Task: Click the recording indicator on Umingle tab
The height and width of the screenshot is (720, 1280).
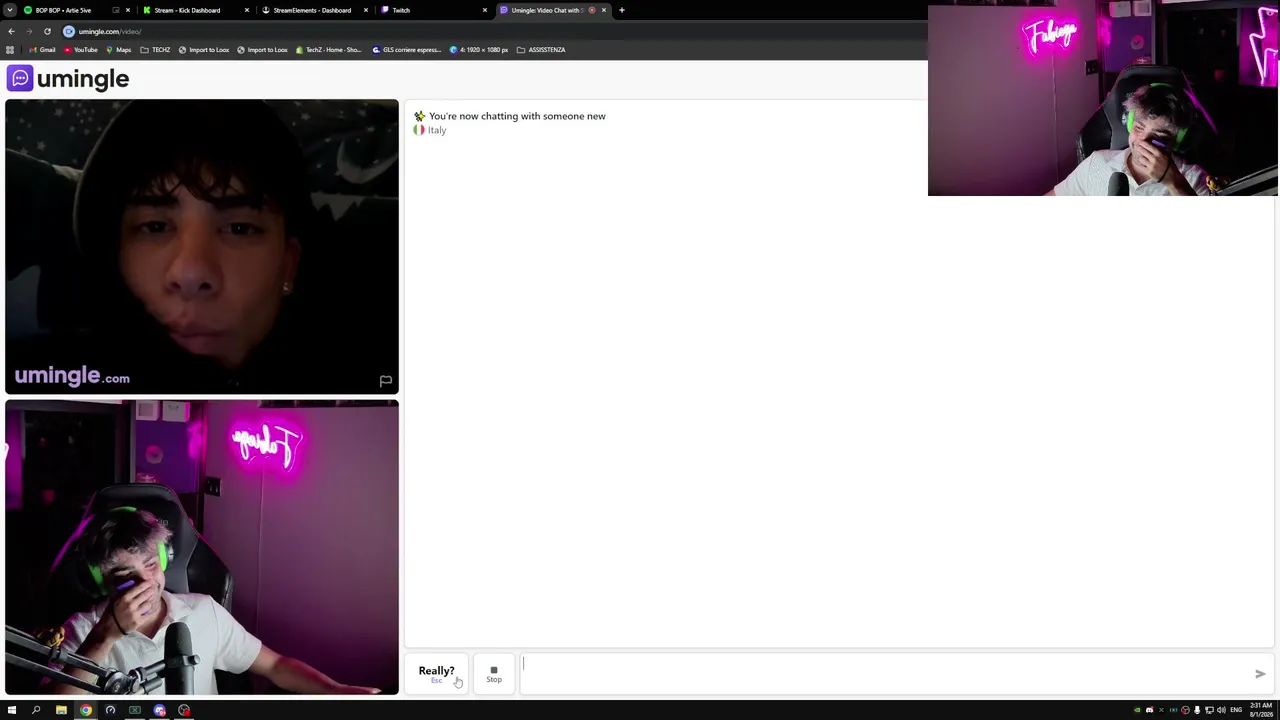Action: [x=592, y=10]
